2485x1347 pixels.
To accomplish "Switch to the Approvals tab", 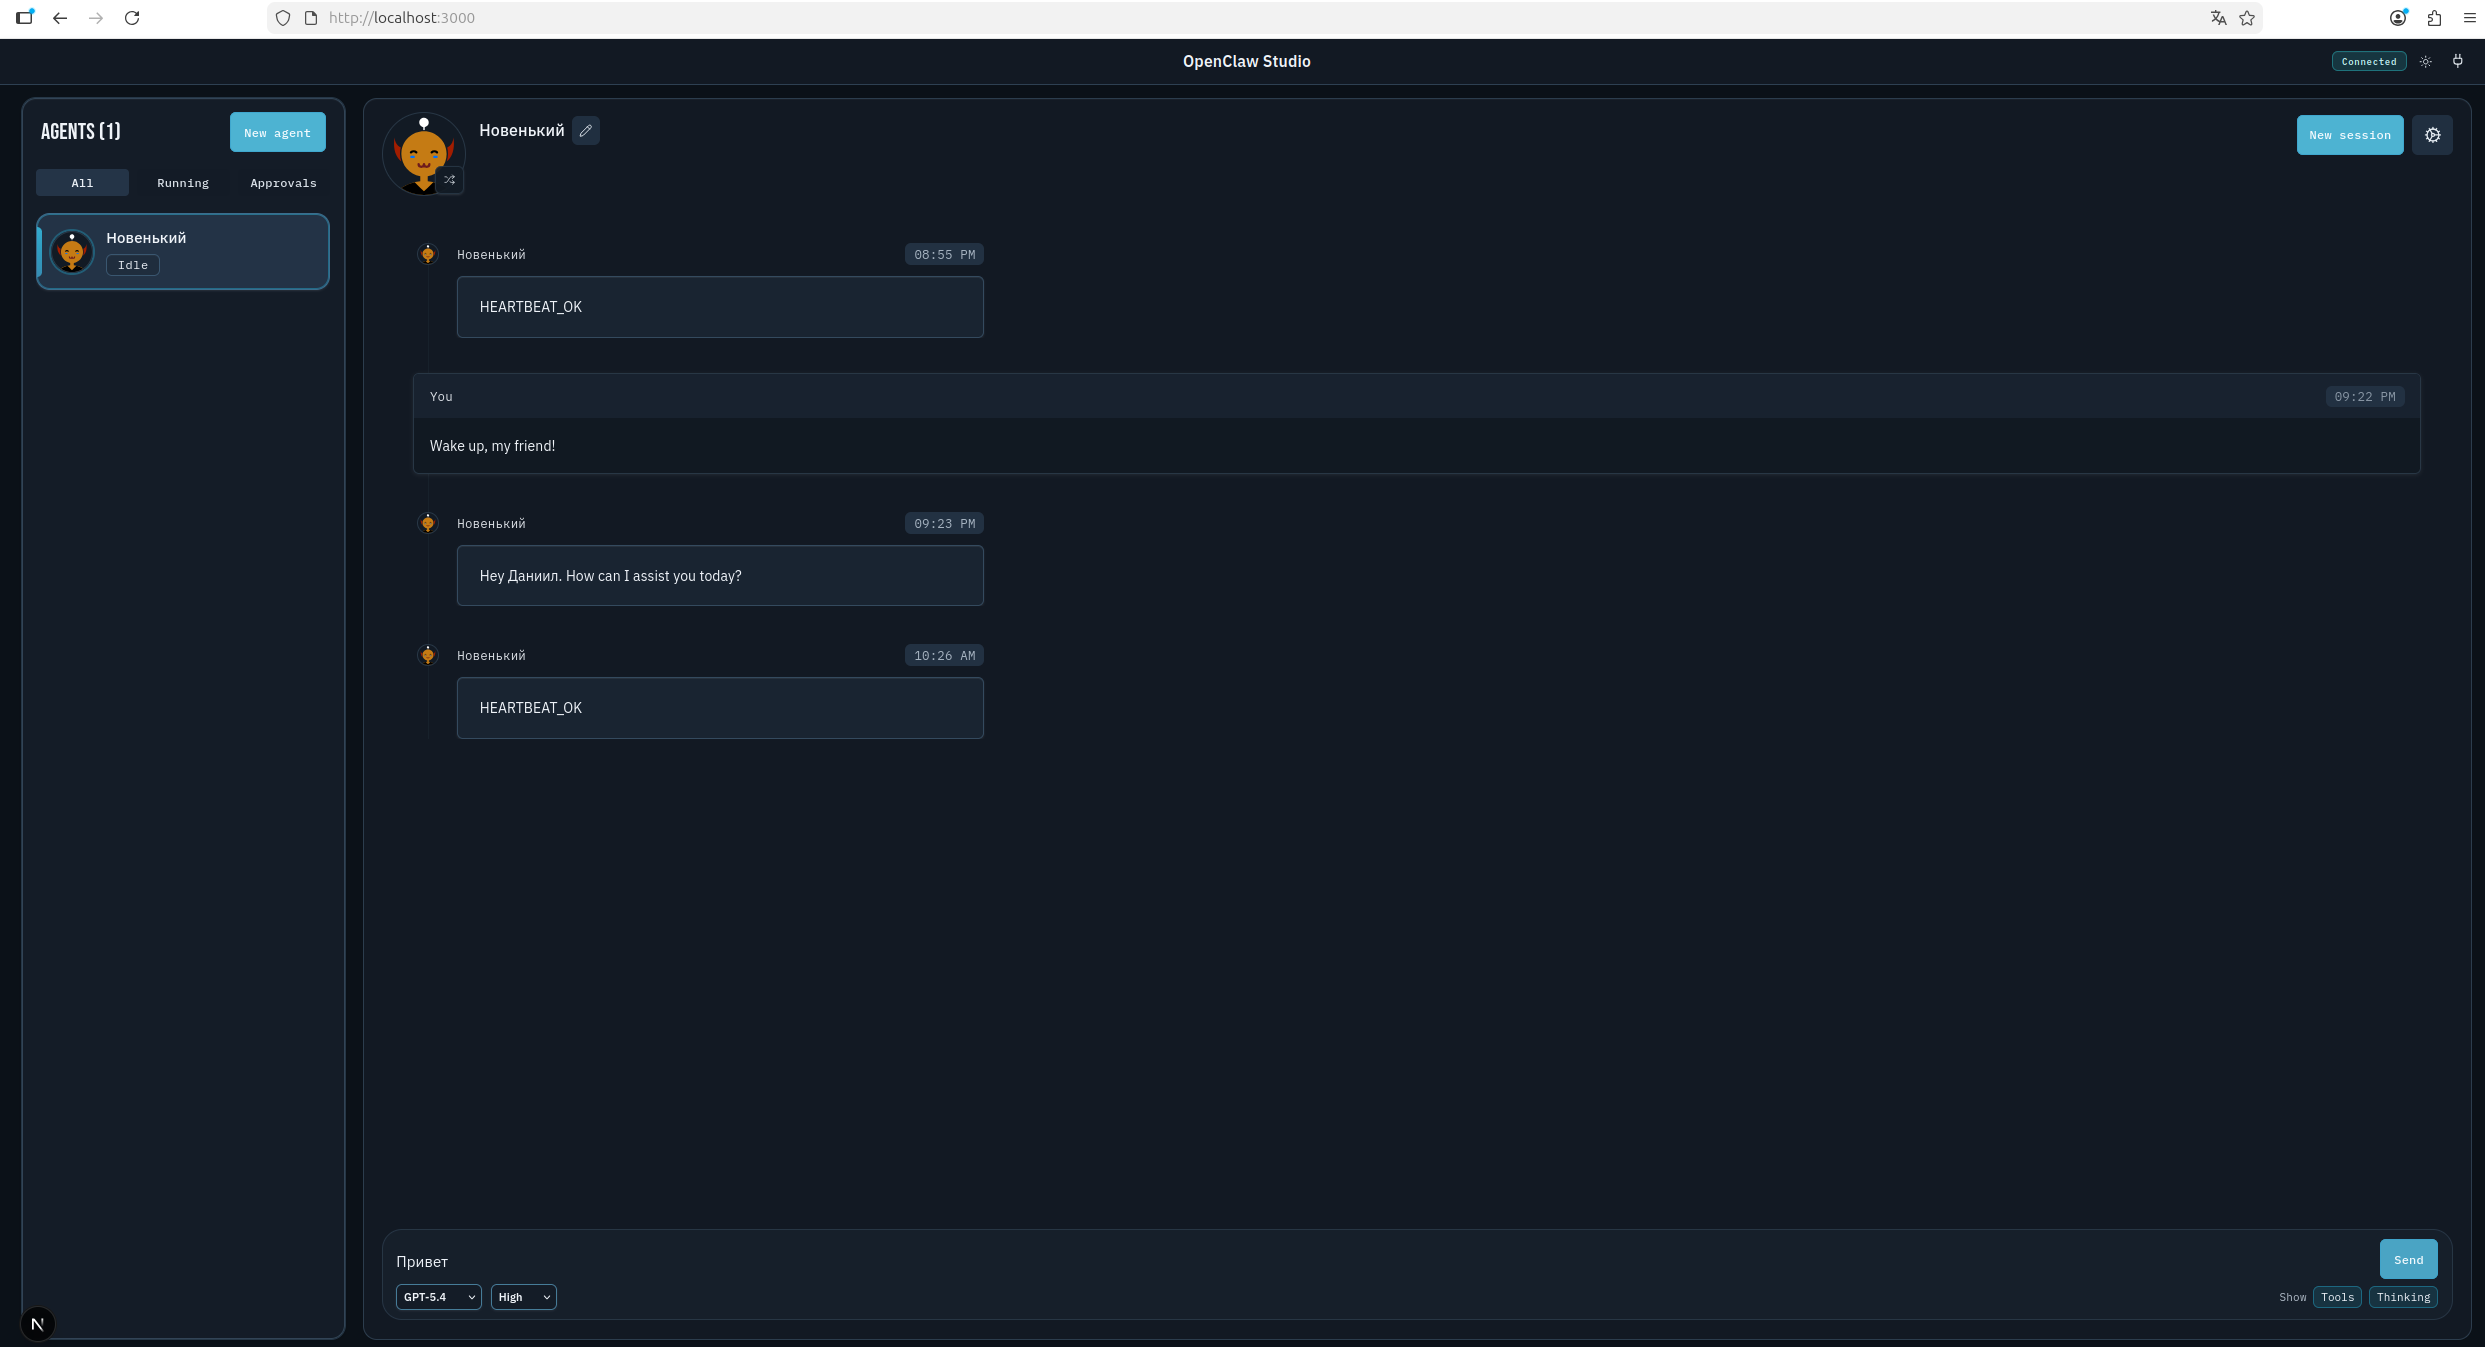I will tap(283, 183).
